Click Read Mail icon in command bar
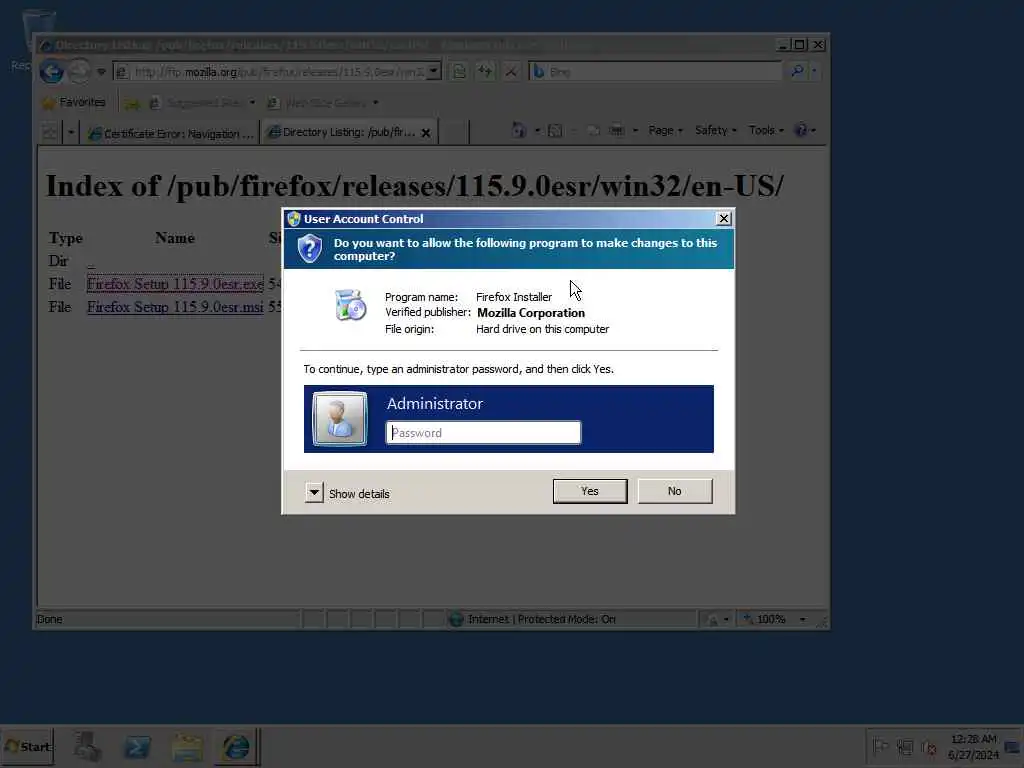The height and width of the screenshot is (768, 1024). point(593,131)
